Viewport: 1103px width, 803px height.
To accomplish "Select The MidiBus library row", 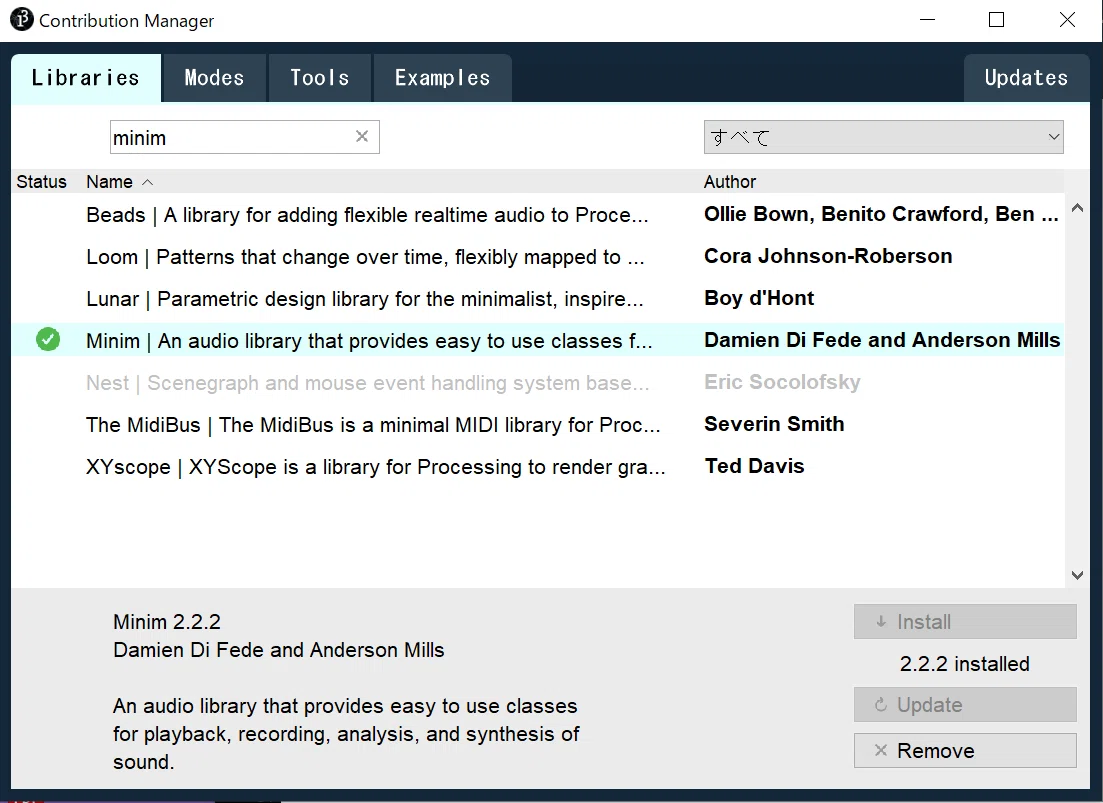I will click(537, 425).
